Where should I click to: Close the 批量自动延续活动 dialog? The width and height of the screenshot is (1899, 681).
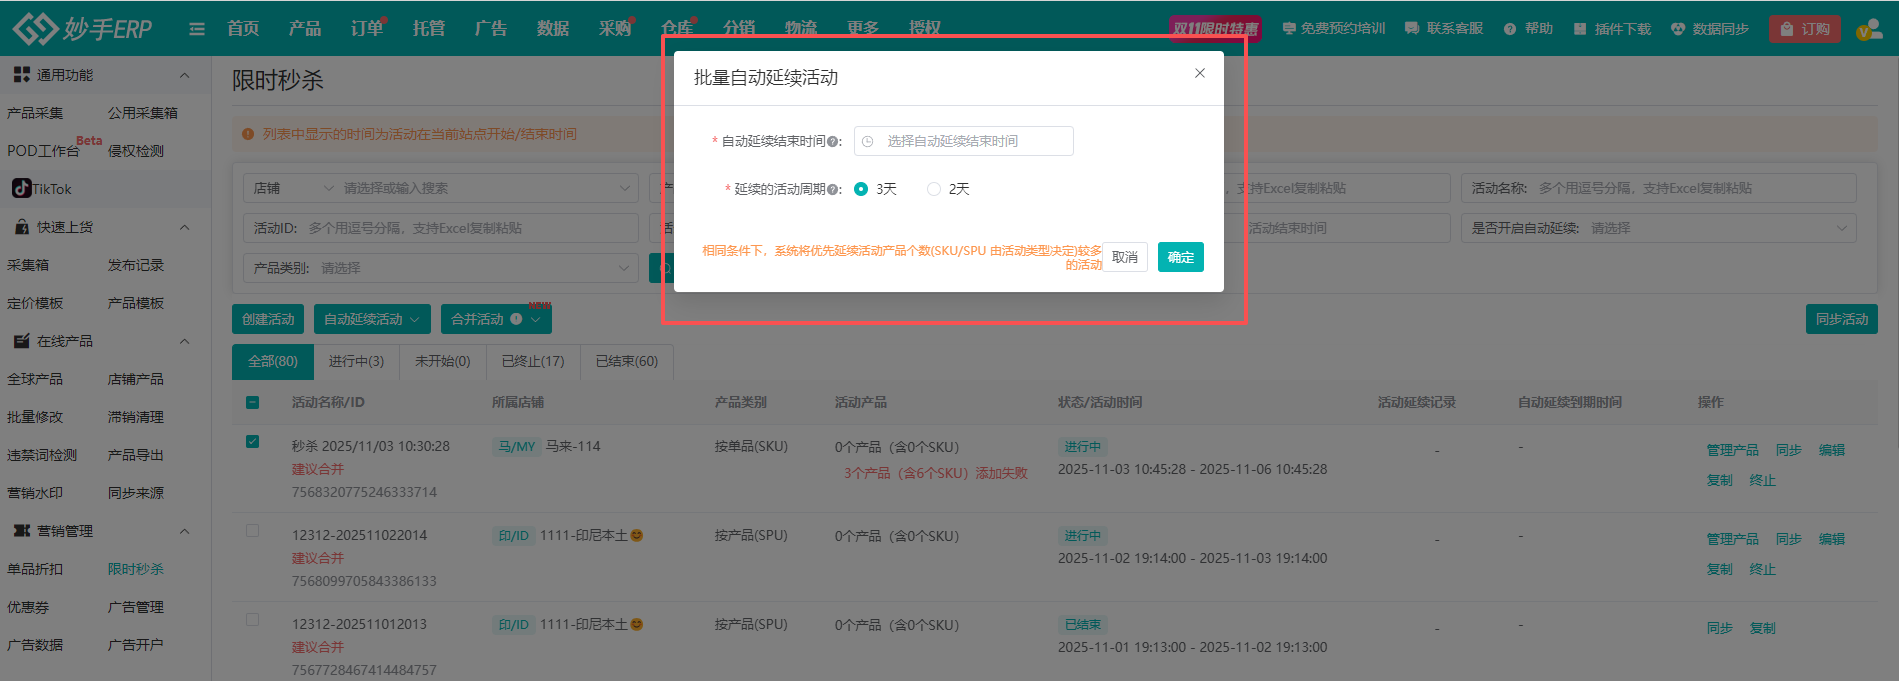click(1200, 73)
